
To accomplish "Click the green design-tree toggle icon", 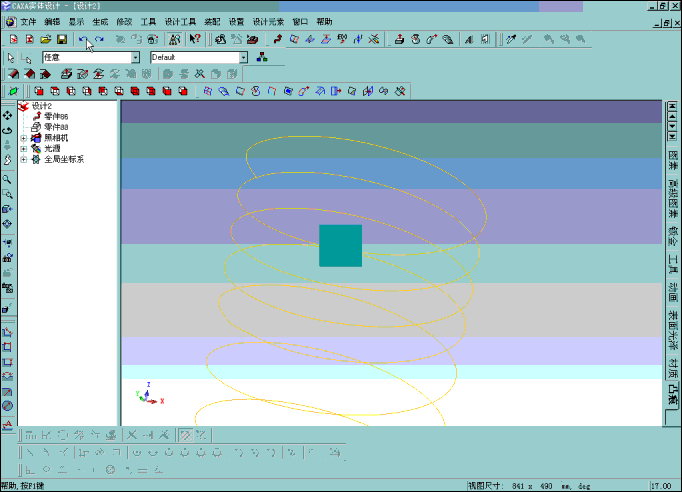I will [13, 91].
